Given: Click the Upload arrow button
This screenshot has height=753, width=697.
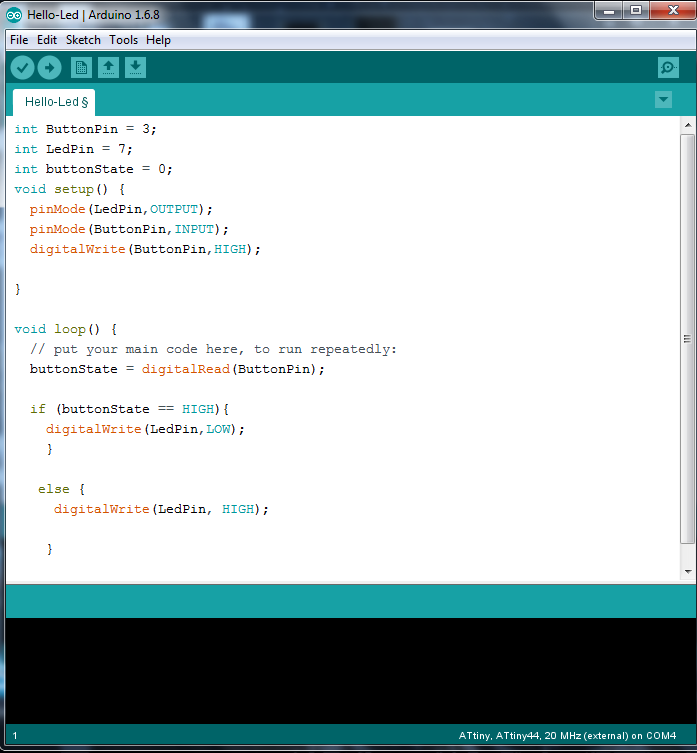Looking at the screenshot, I should 49,68.
